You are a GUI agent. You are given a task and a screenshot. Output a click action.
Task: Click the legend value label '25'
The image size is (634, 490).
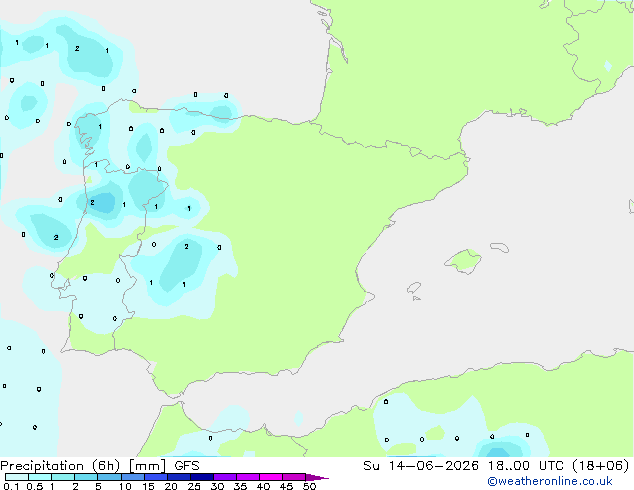194,486
